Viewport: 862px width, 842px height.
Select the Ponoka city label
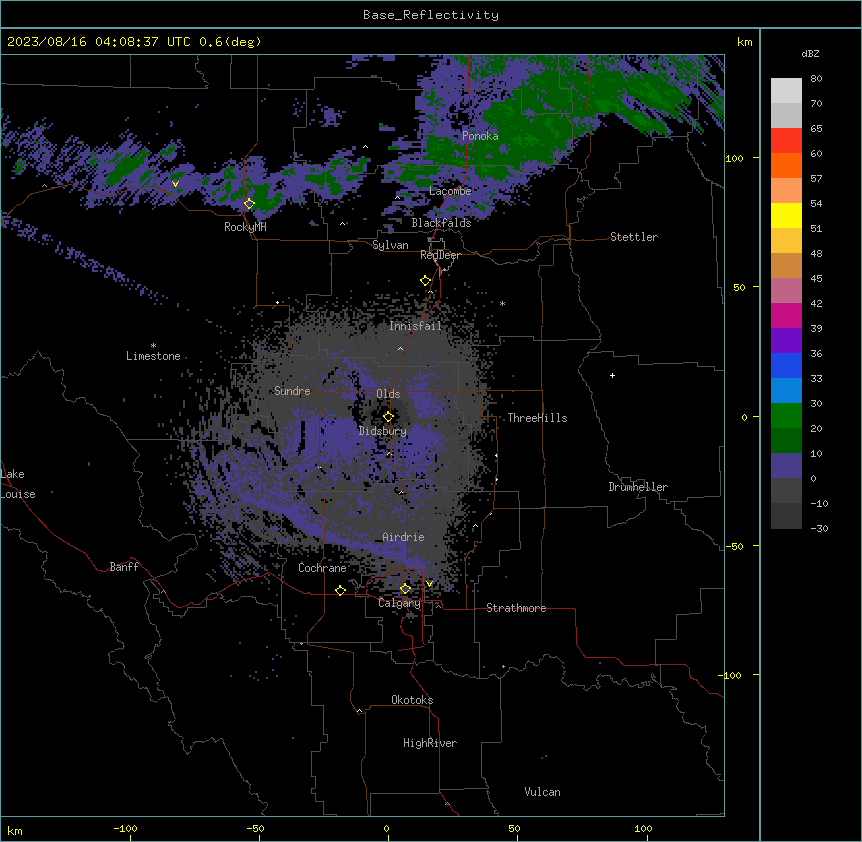pyautogui.click(x=480, y=136)
